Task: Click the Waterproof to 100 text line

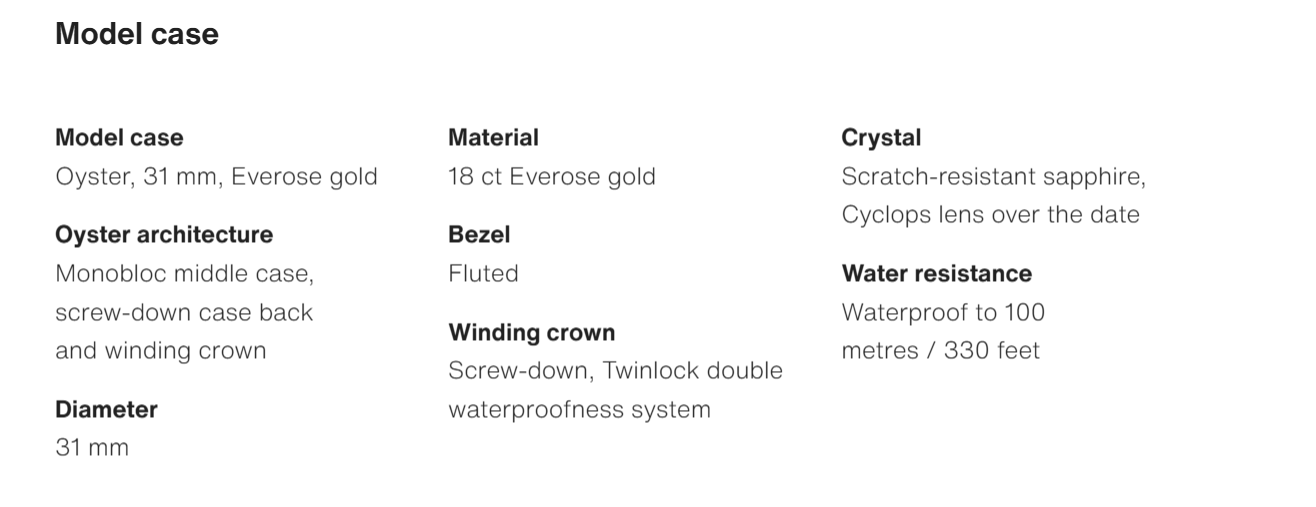Action: [943, 312]
